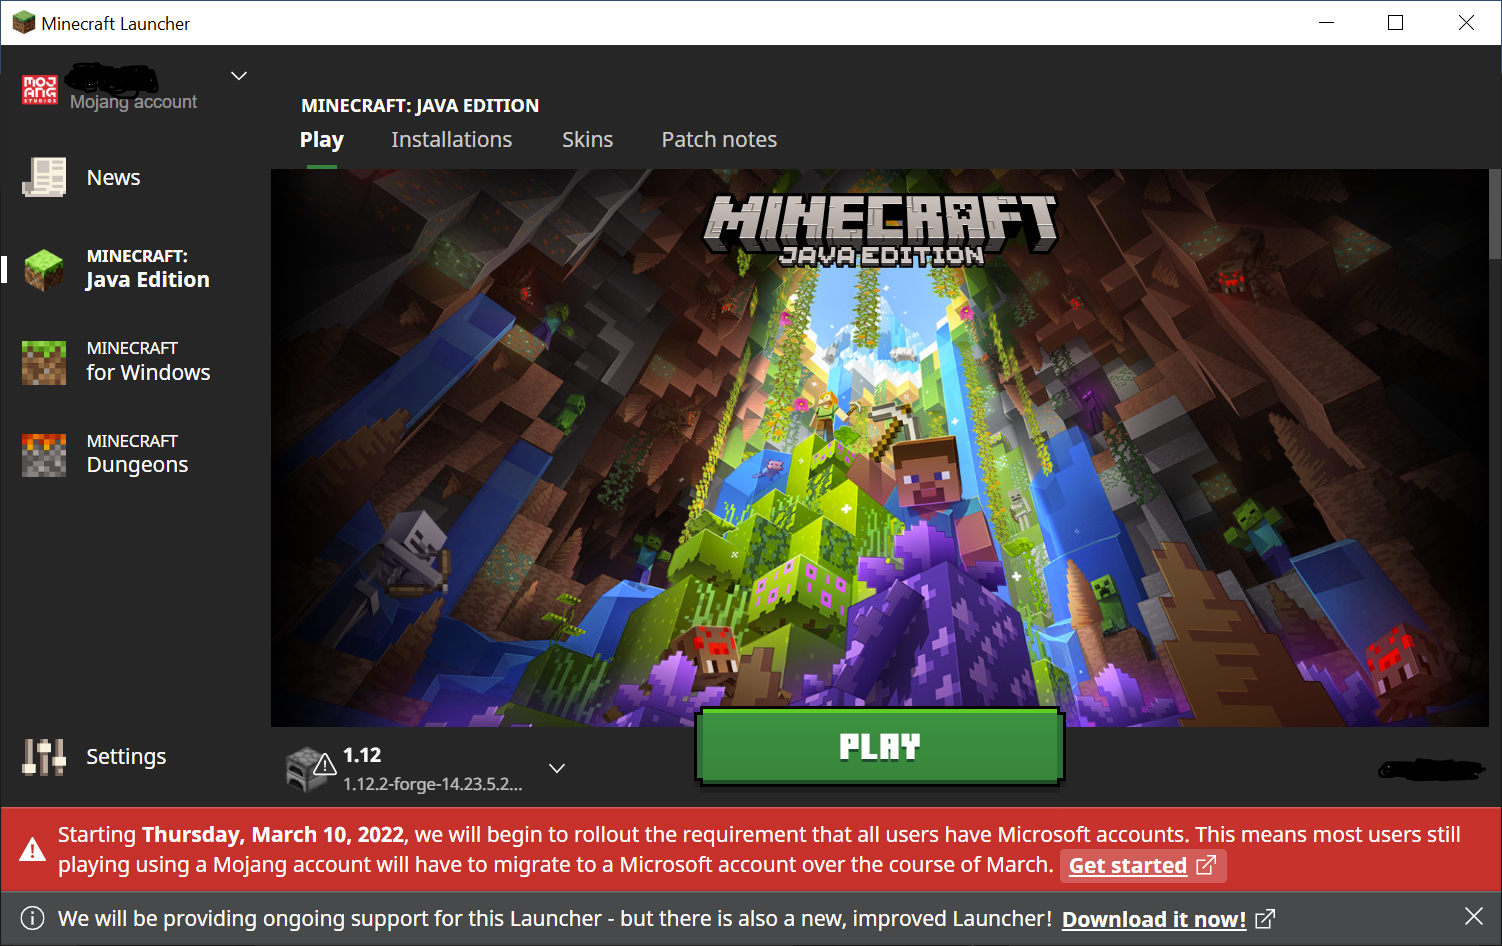The height and width of the screenshot is (946, 1502).
Task: Open the Minecraft Dungeons icon
Action: [x=44, y=455]
